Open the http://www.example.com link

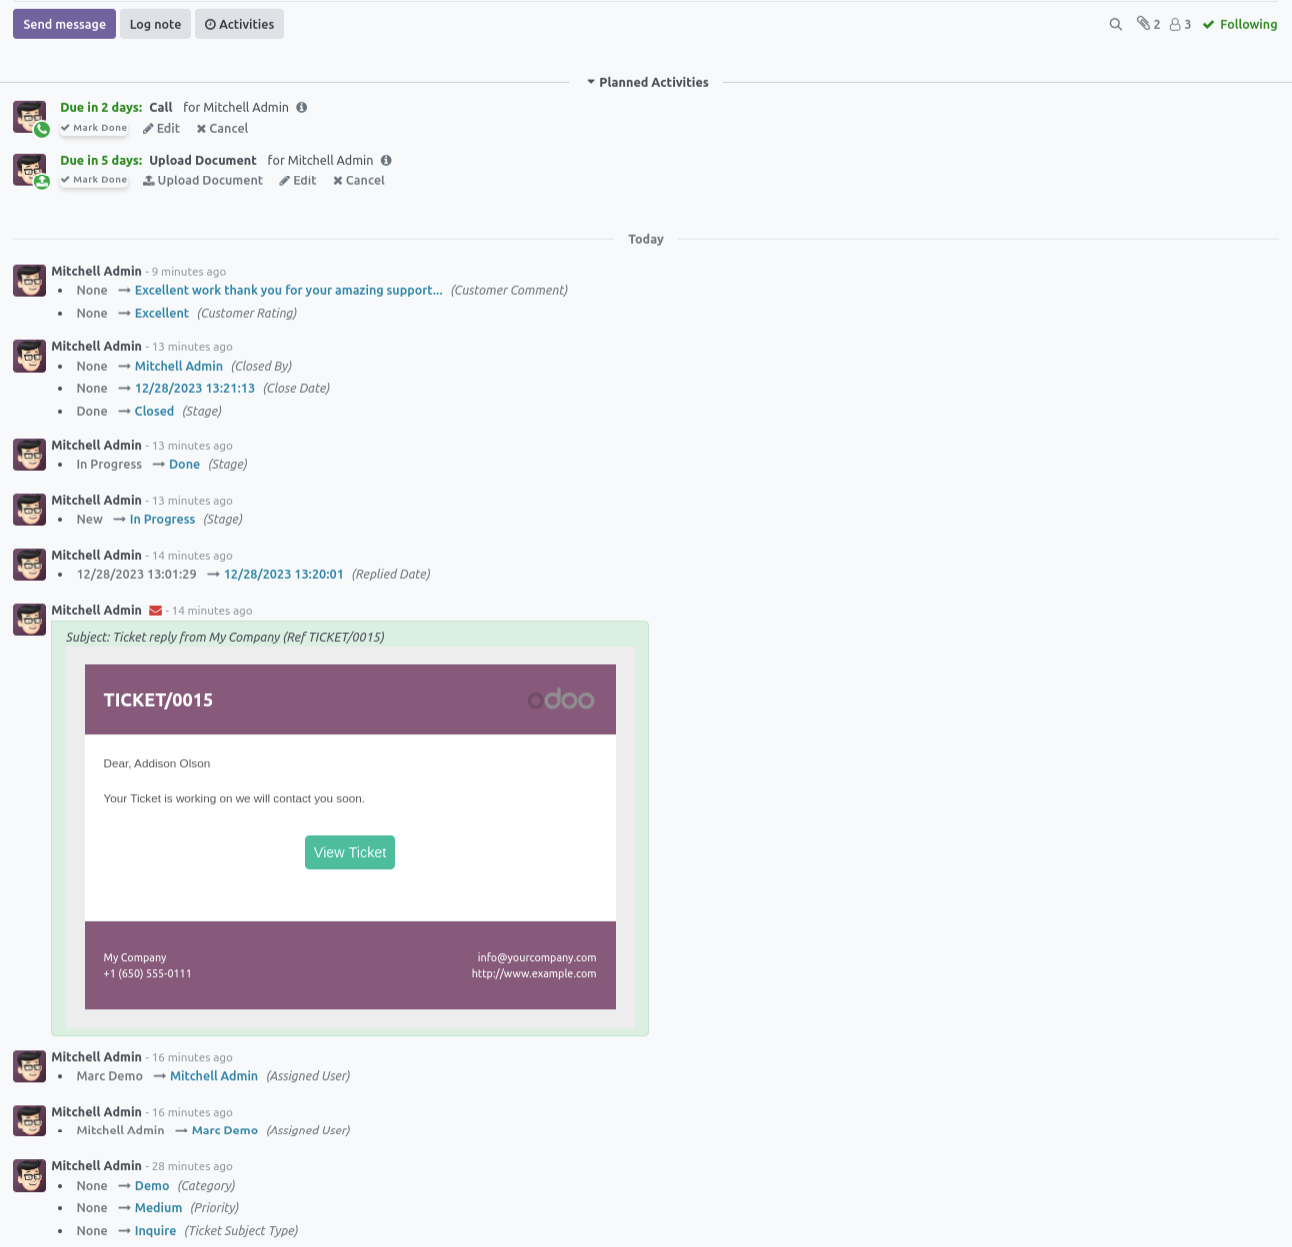[534, 973]
